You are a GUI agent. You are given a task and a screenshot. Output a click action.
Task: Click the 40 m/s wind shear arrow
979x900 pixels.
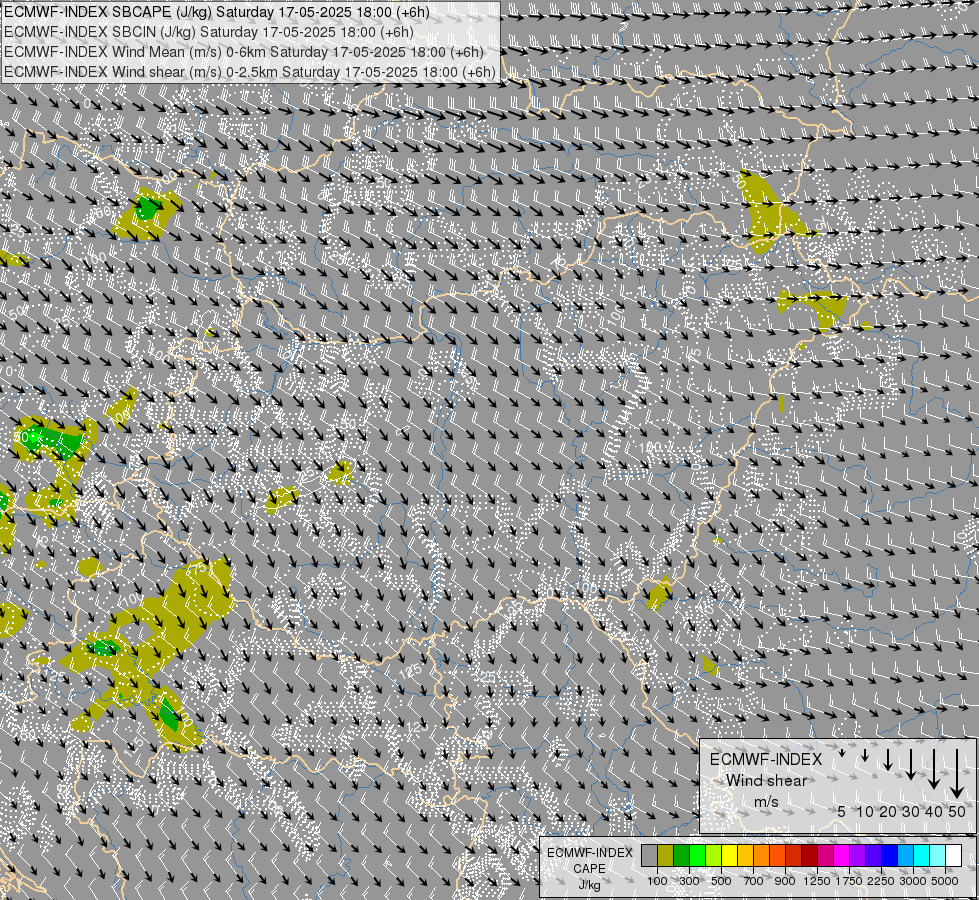[933, 769]
